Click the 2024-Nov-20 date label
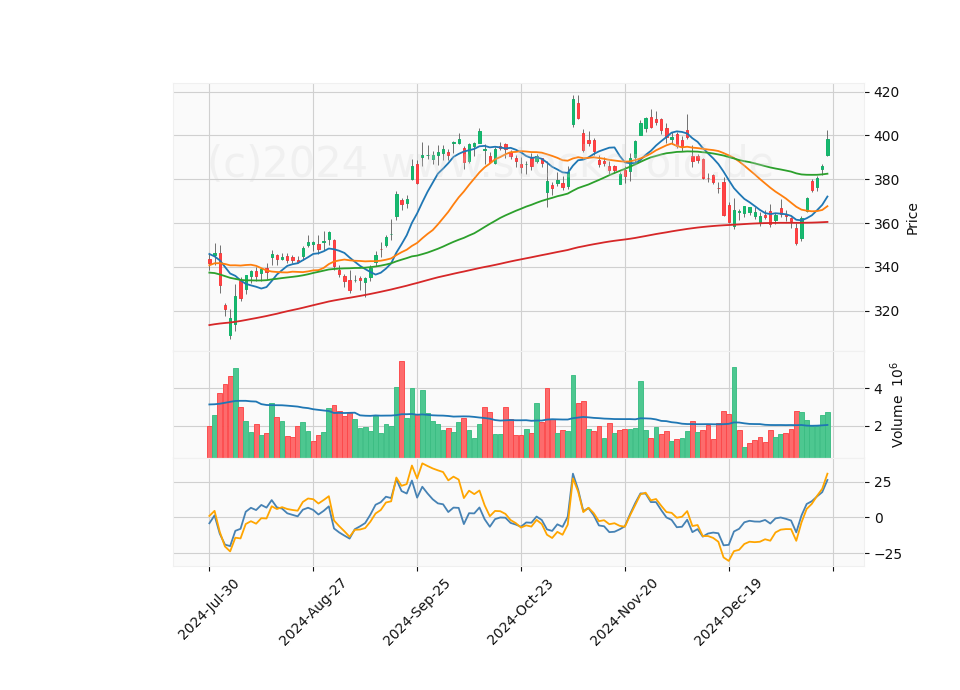 click(x=623, y=612)
